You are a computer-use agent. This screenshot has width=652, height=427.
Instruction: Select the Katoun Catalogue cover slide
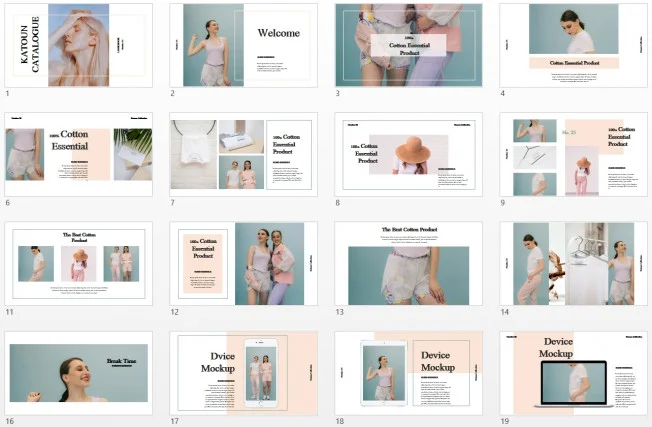pos(79,45)
